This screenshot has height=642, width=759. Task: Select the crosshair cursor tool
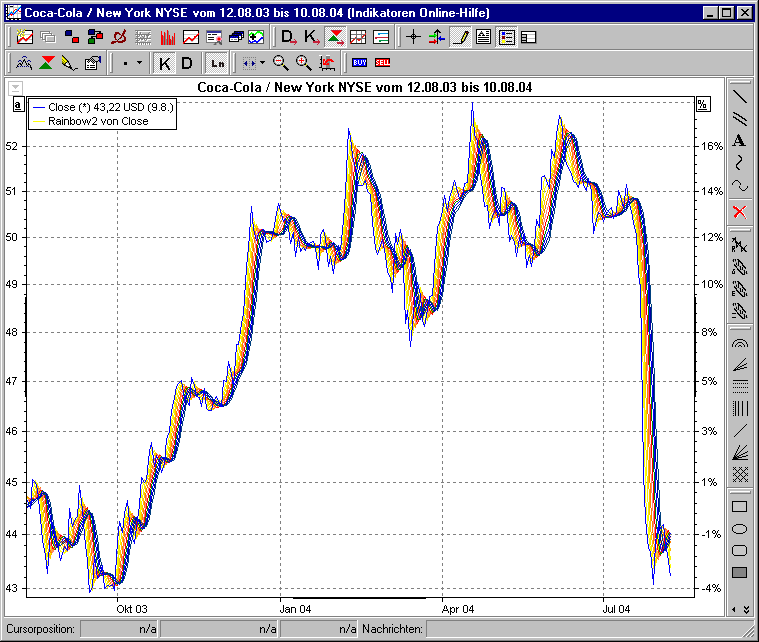click(x=413, y=37)
